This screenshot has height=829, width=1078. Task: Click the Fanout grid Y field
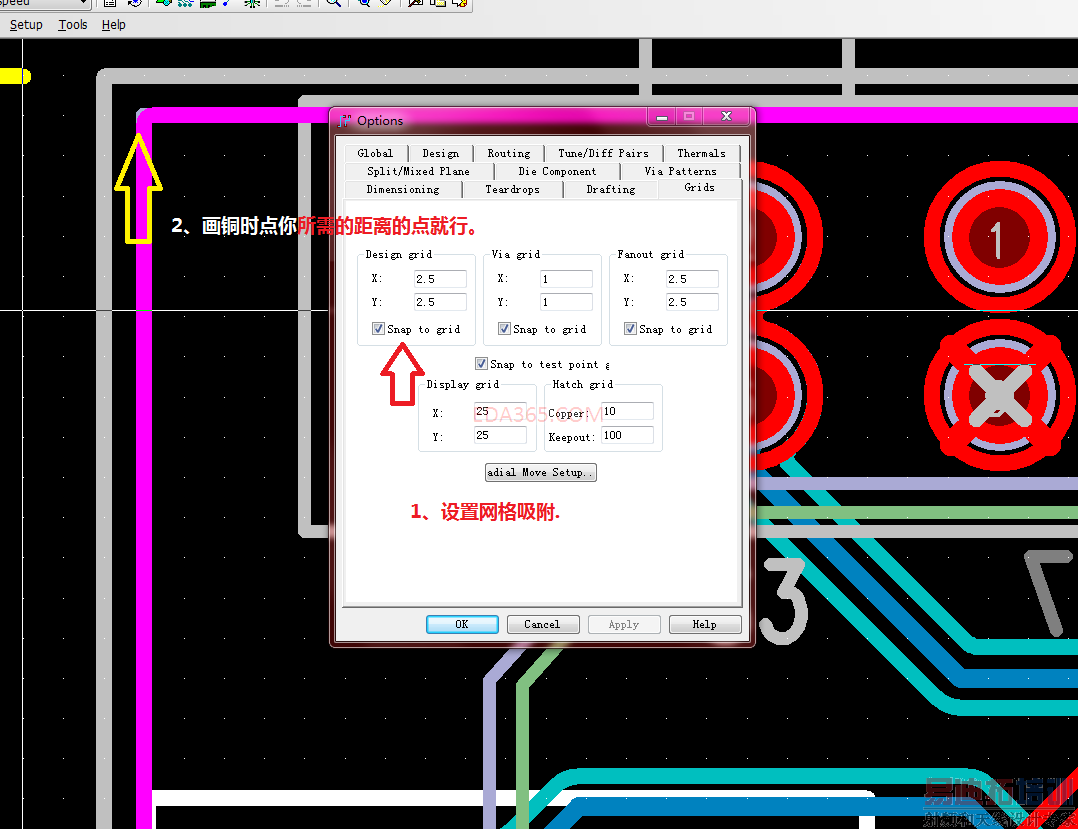point(692,302)
